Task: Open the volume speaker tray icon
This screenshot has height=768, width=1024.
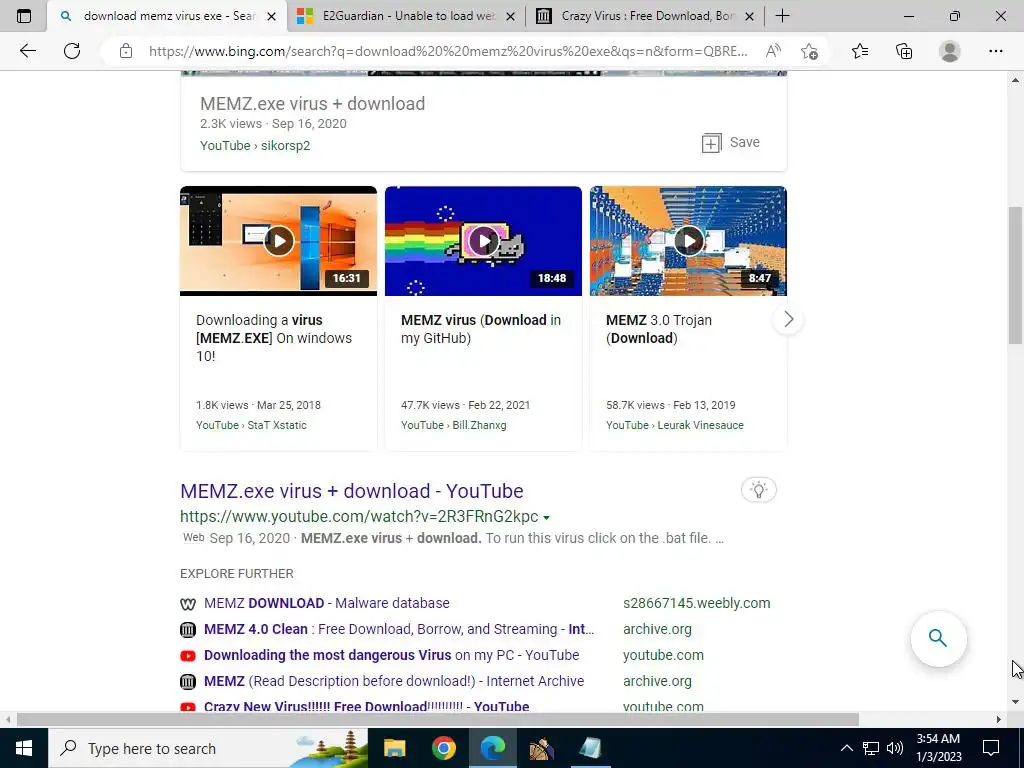Action: tap(895, 748)
